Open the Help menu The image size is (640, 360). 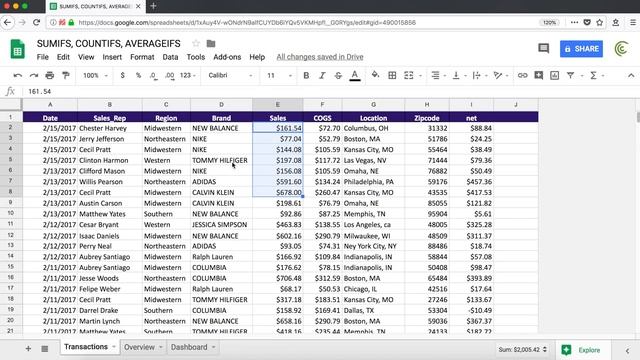tap(257, 57)
